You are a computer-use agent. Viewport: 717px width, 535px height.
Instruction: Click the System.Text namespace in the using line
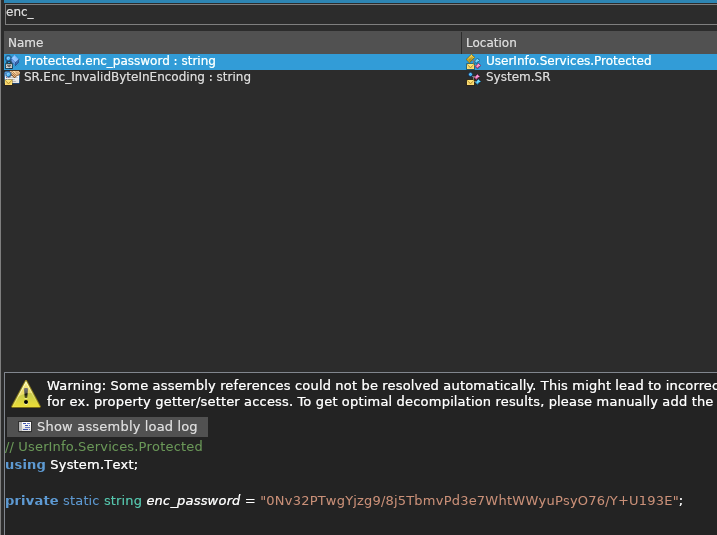[94, 465]
